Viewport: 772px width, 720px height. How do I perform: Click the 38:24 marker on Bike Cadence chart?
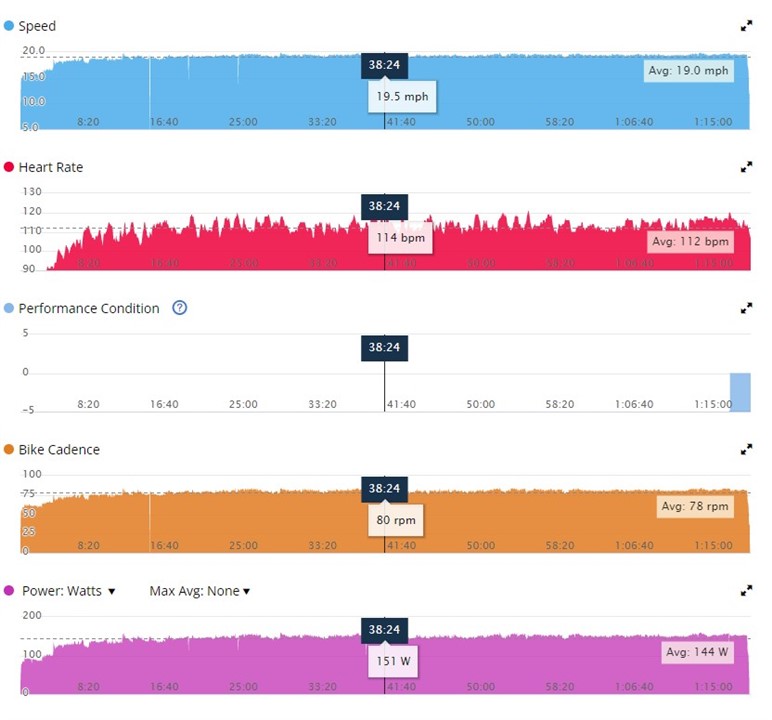[x=385, y=489]
